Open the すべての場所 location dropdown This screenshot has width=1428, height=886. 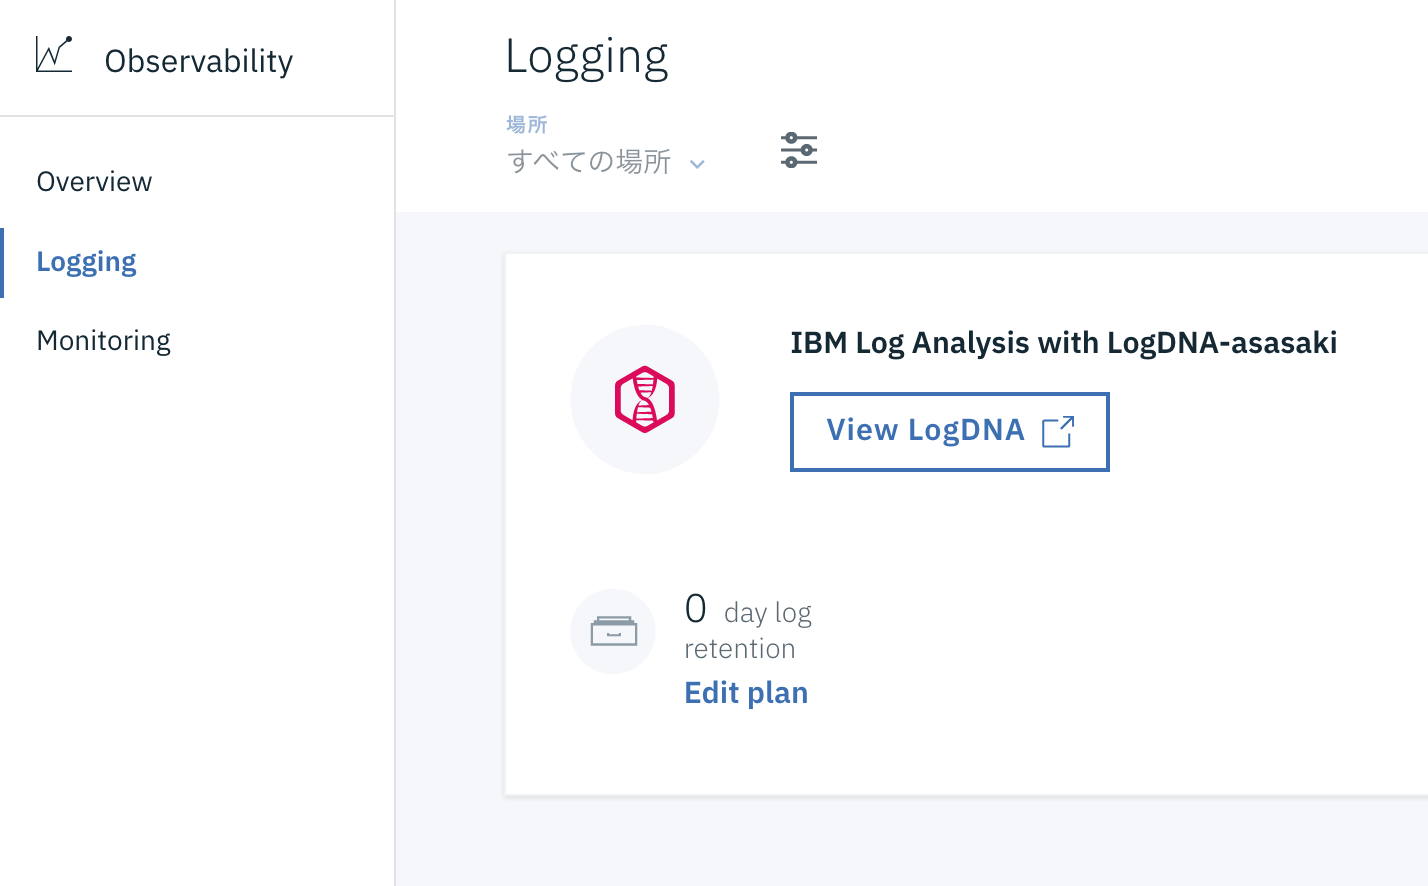590,162
